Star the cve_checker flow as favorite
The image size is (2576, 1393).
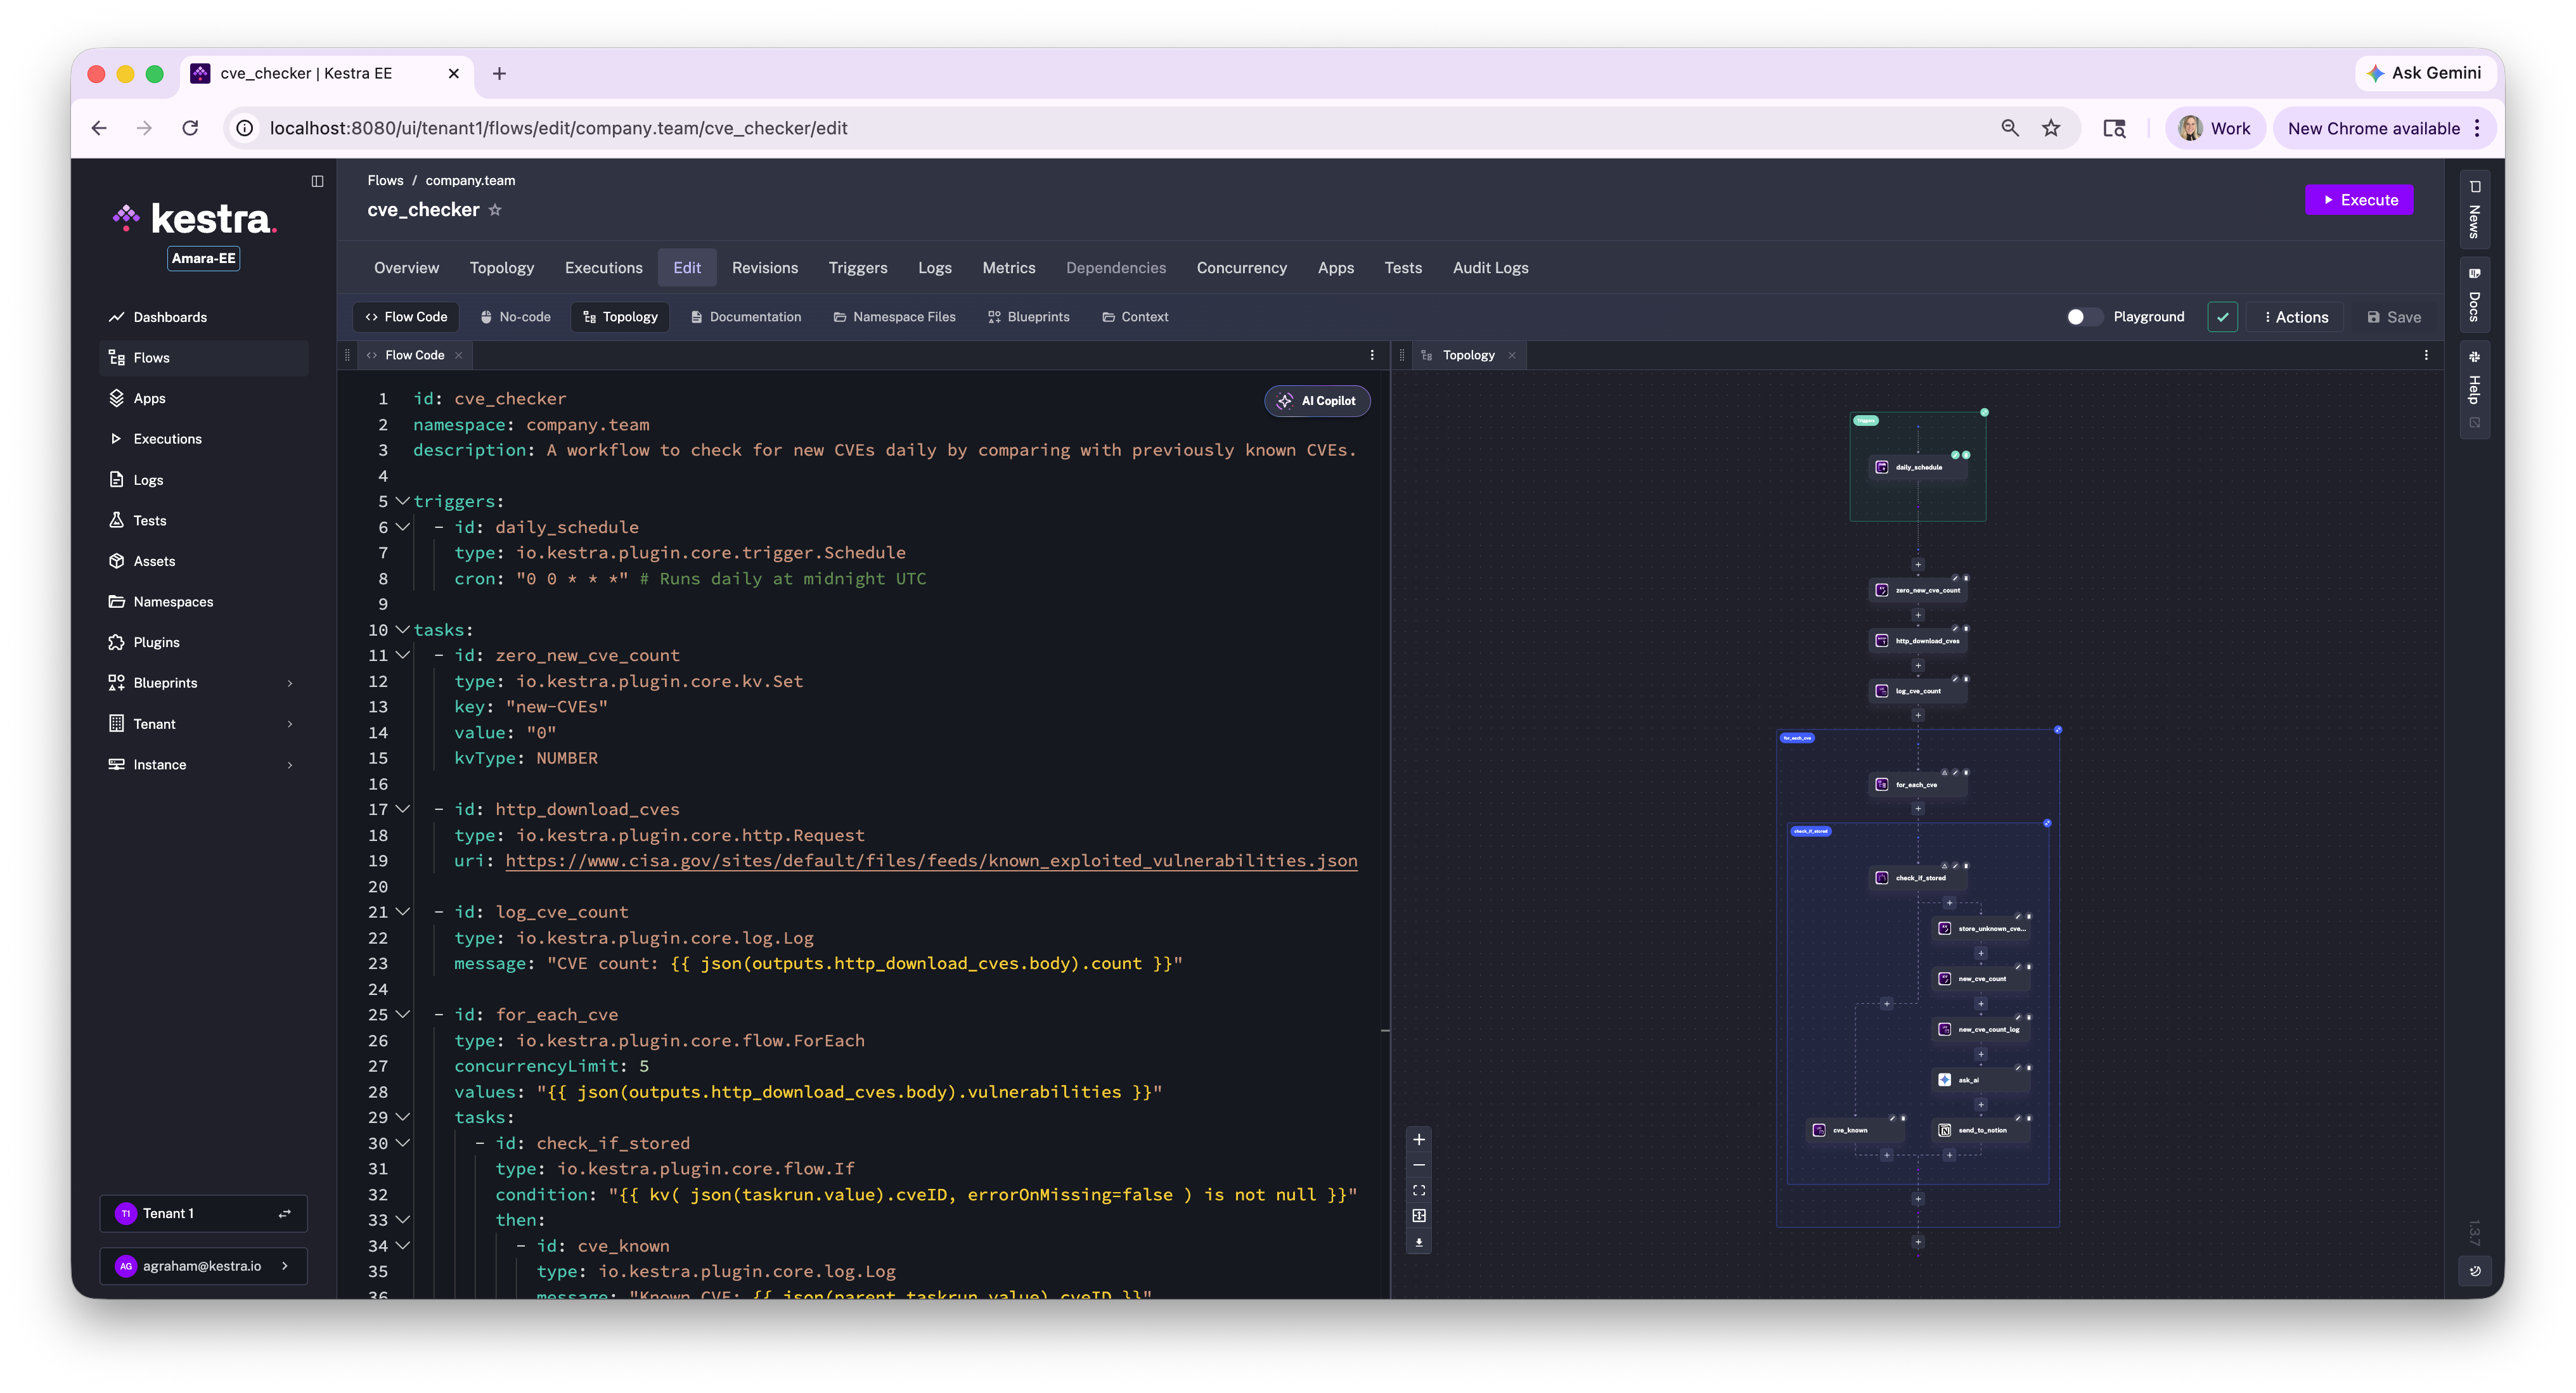coord(495,210)
